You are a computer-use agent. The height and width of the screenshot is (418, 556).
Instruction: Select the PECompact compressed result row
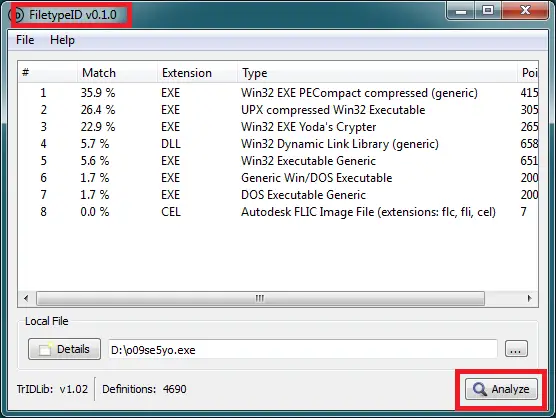pos(278,93)
